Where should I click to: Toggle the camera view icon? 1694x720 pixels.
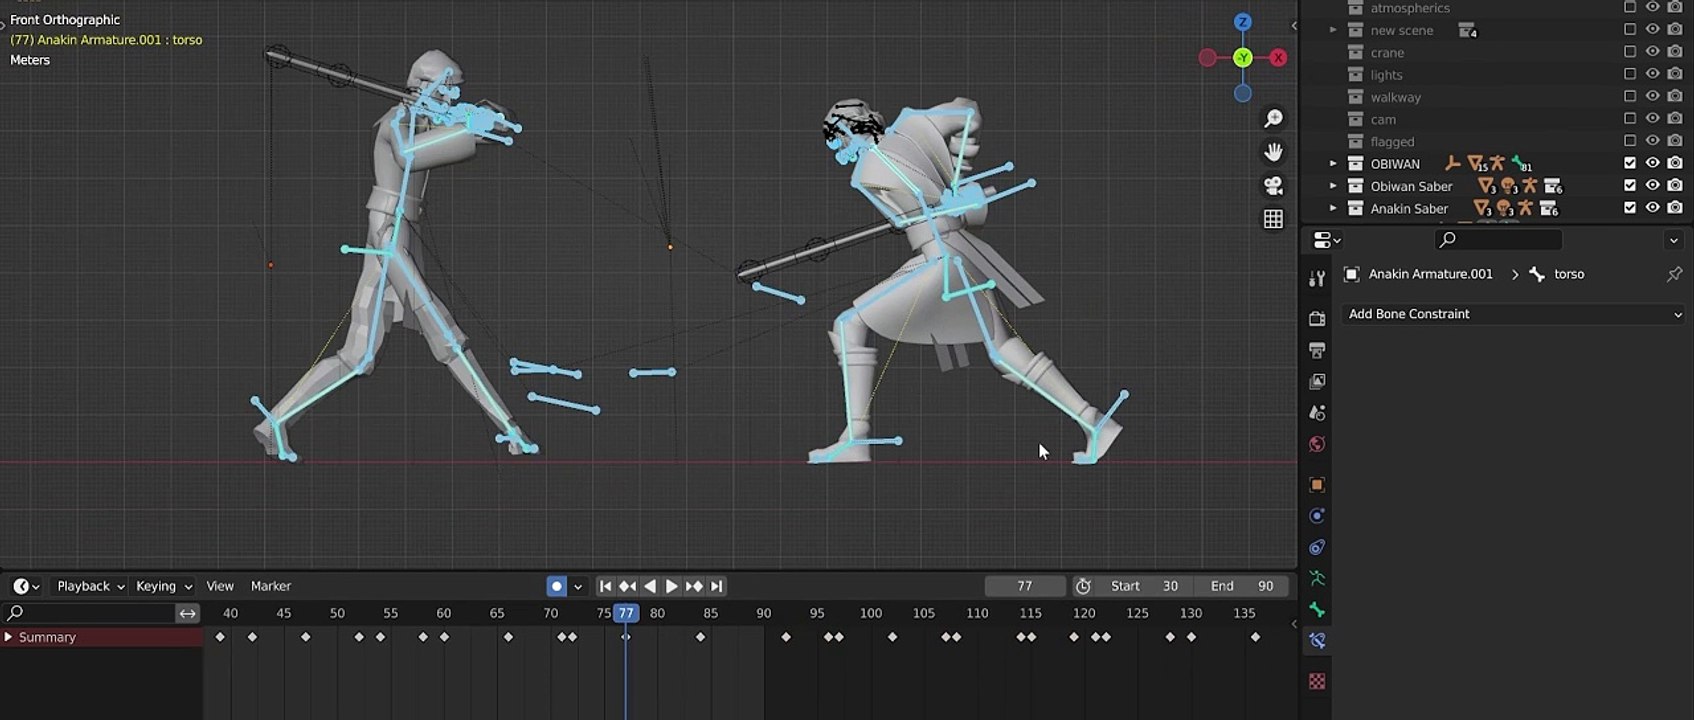(1273, 186)
